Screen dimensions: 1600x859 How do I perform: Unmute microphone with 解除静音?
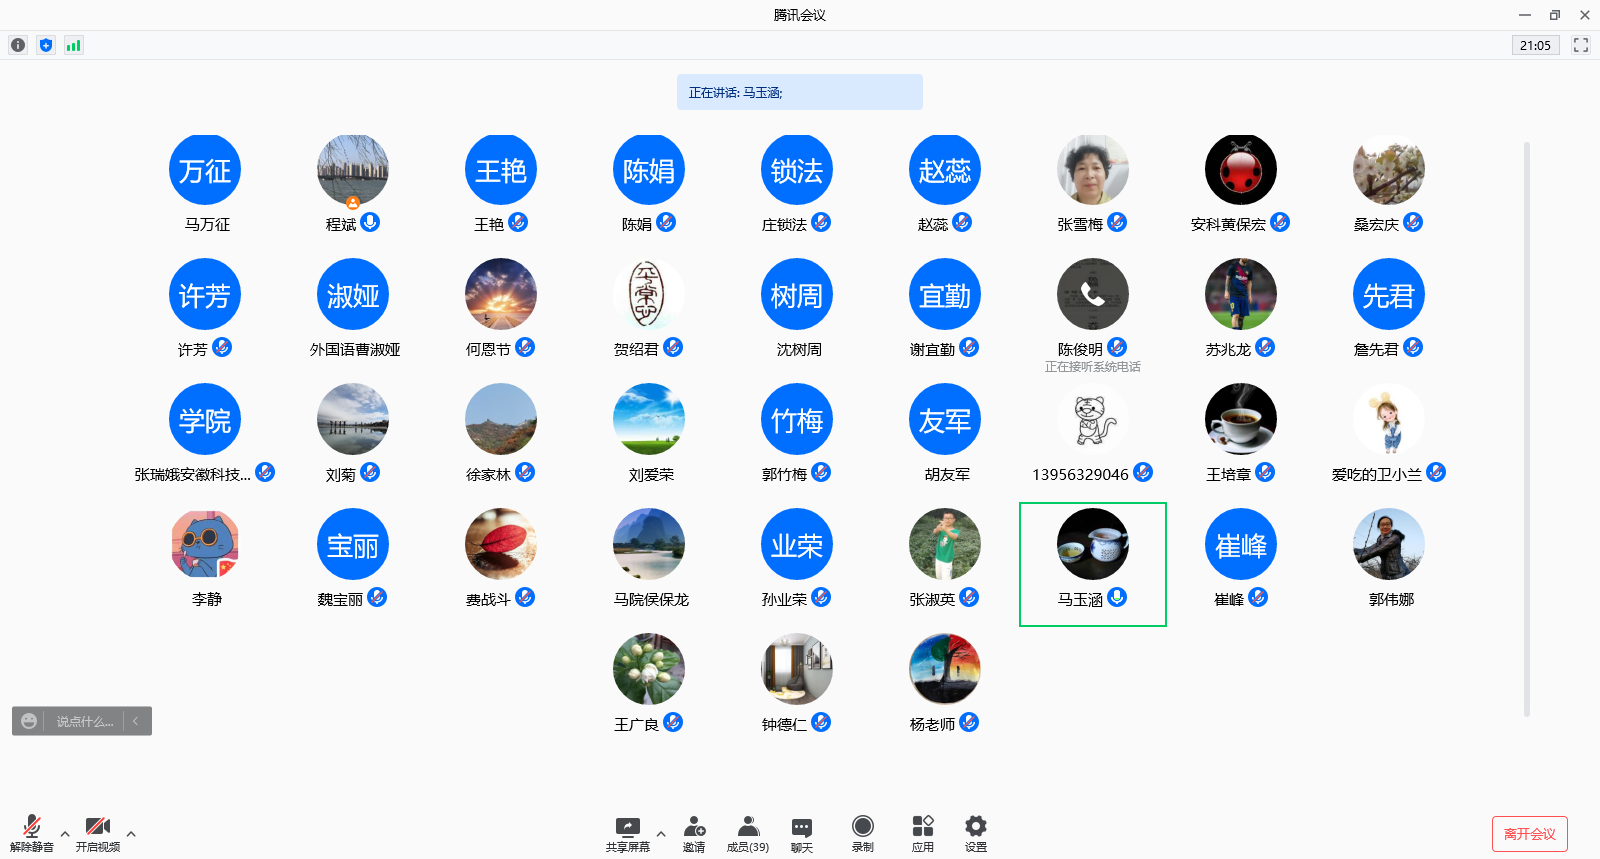tap(32, 833)
